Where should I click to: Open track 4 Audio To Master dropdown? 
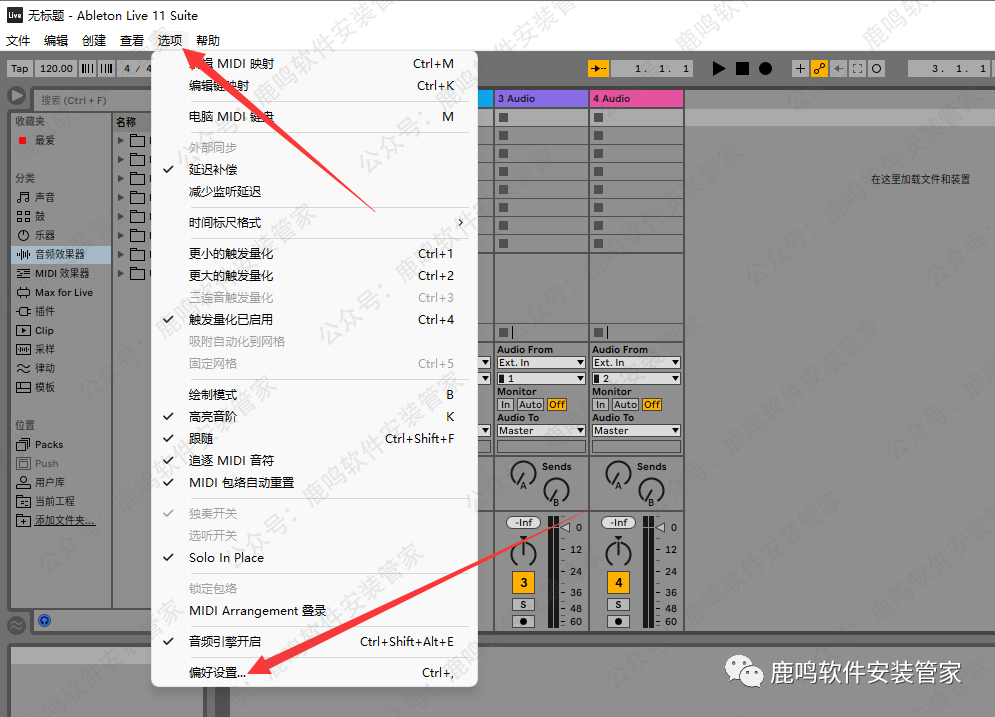[x=636, y=431]
